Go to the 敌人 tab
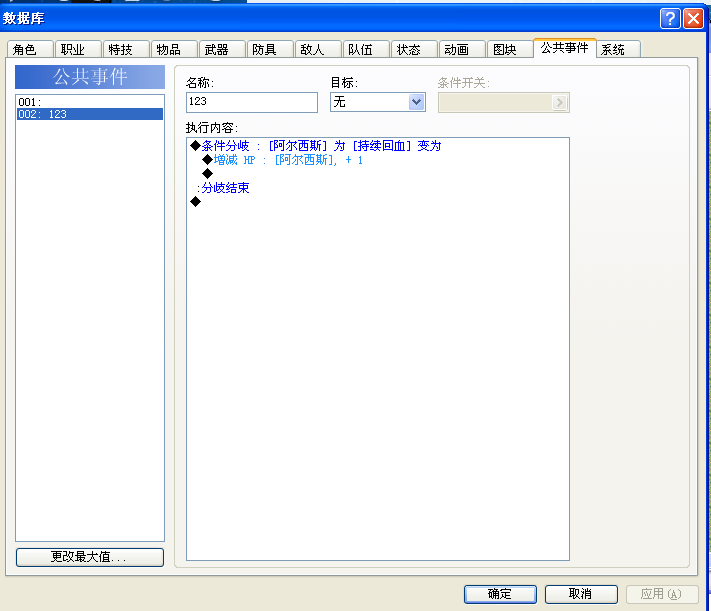711x611 pixels. pyautogui.click(x=318, y=49)
